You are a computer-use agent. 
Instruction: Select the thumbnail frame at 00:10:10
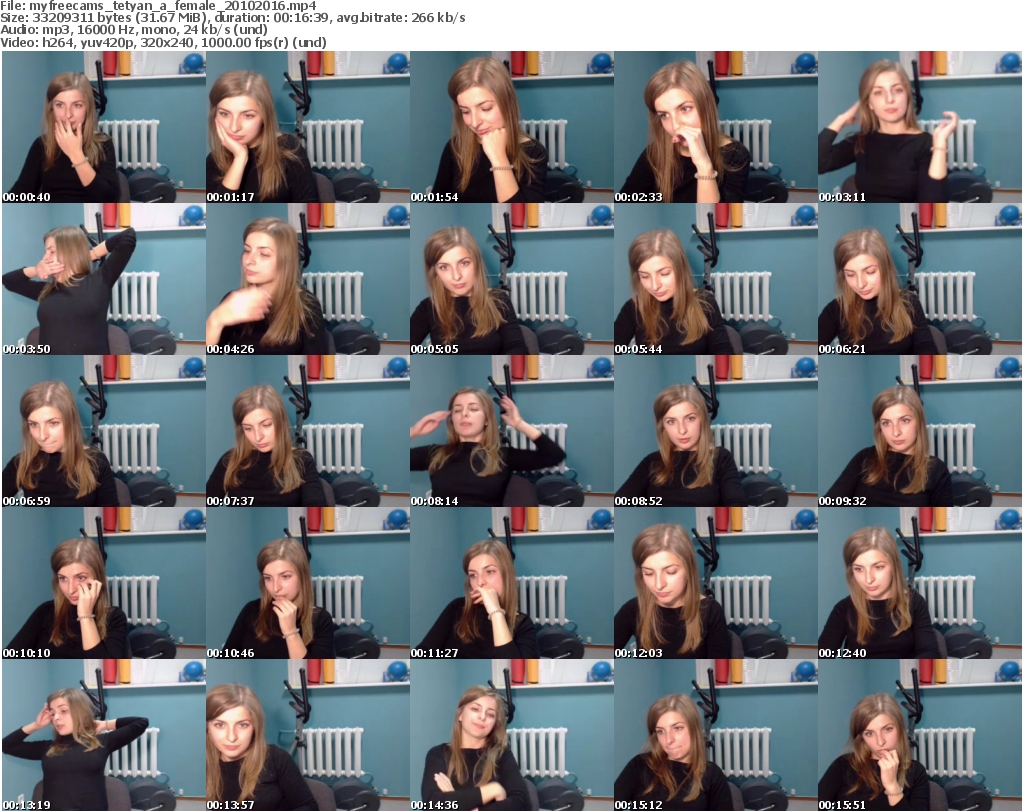pos(104,583)
